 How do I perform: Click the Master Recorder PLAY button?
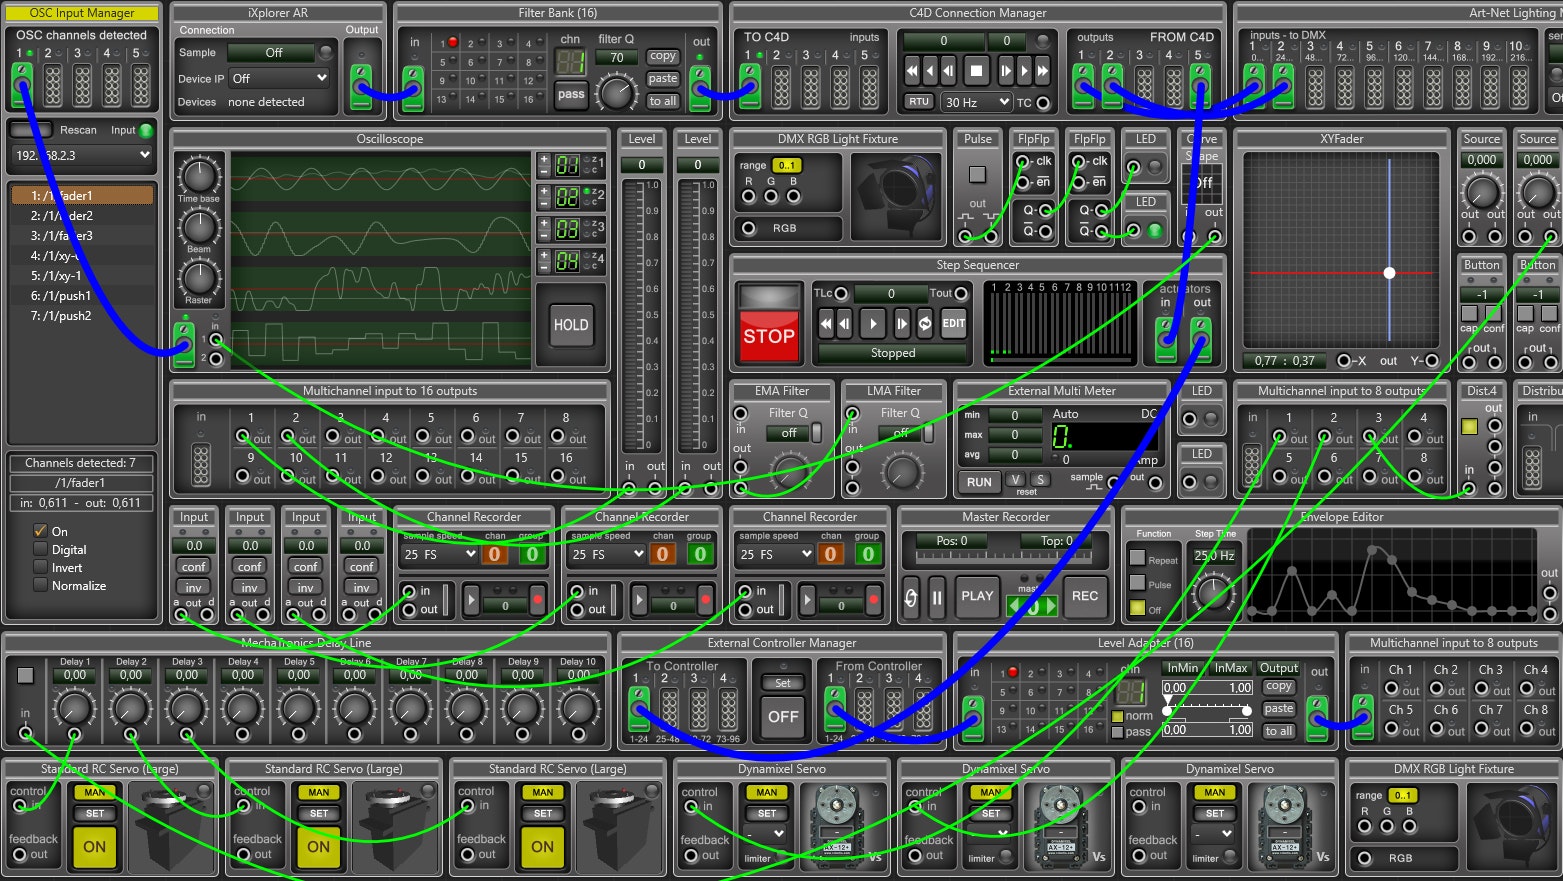pos(977,596)
